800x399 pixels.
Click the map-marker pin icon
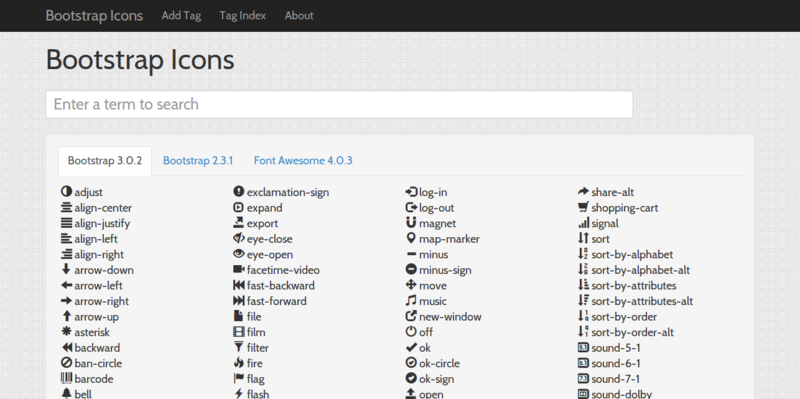pyautogui.click(x=411, y=238)
